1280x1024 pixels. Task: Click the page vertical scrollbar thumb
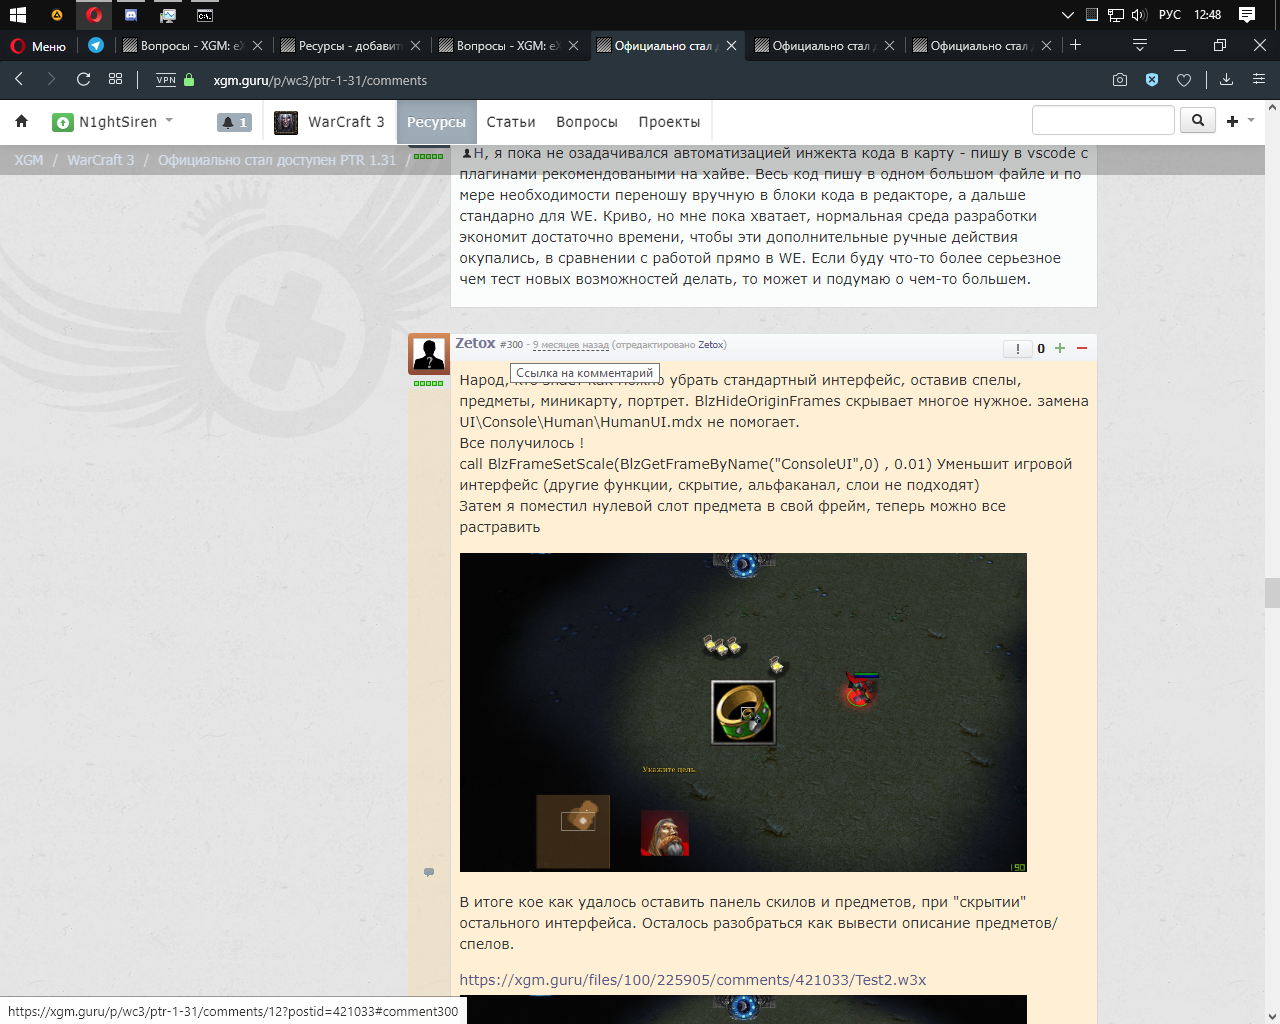click(1272, 592)
